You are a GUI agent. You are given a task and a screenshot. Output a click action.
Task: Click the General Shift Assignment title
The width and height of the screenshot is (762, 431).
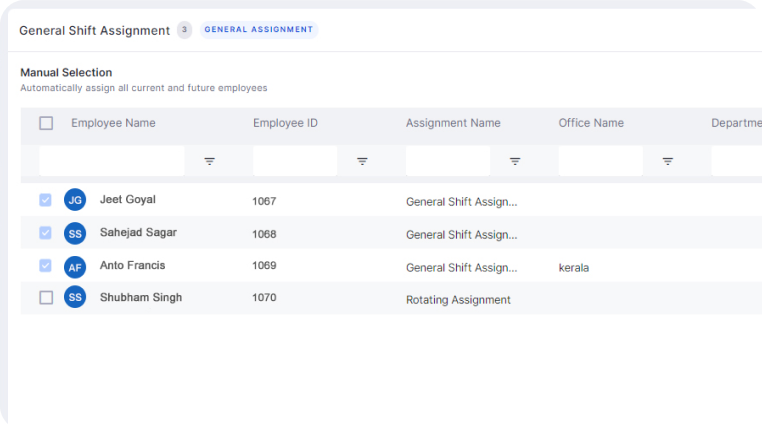click(95, 31)
